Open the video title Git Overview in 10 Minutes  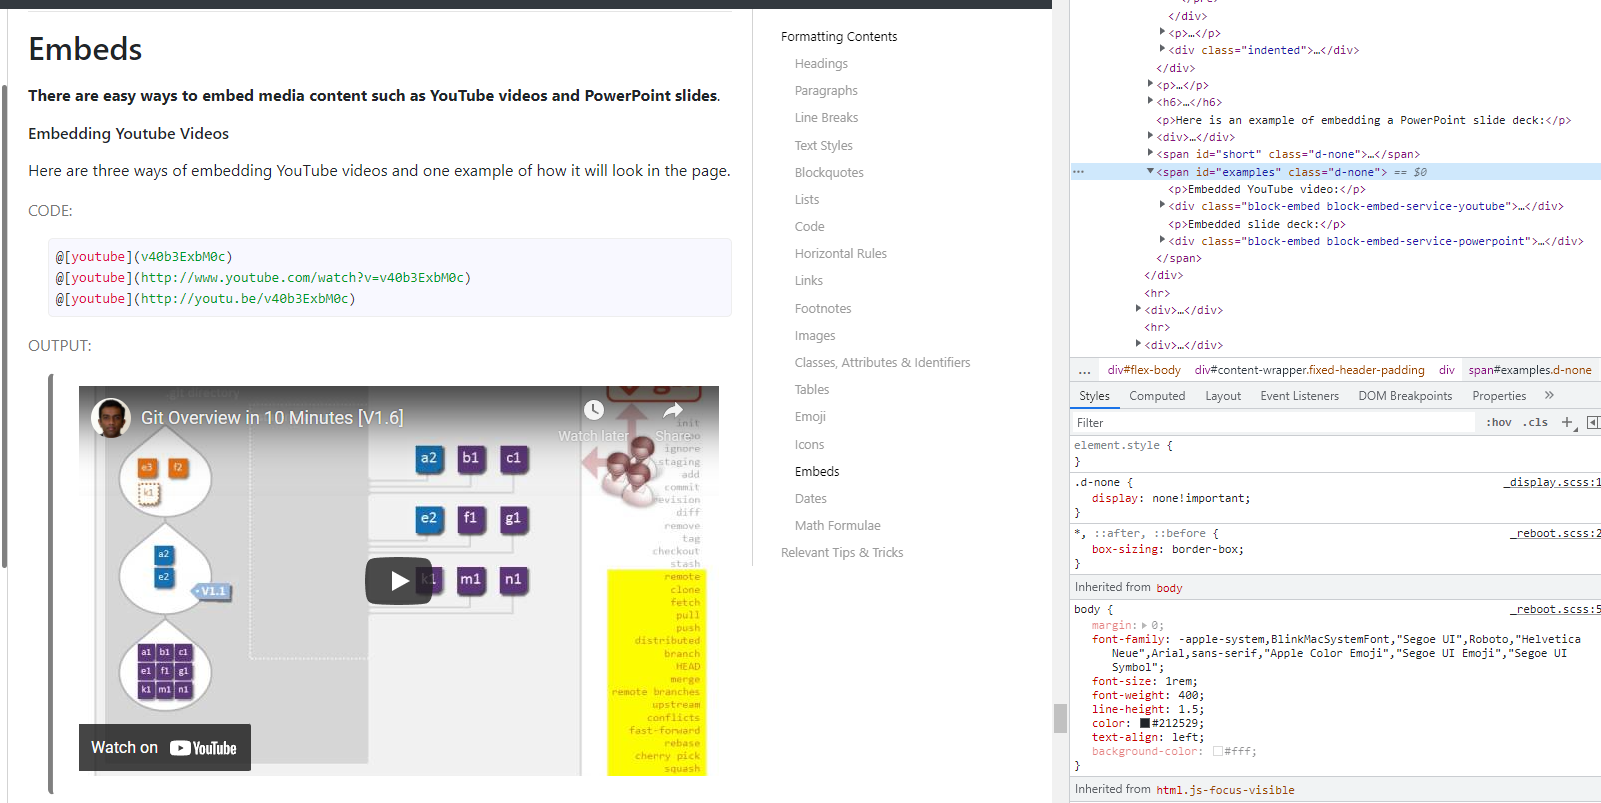pyautogui.click(x=272, y=418)
